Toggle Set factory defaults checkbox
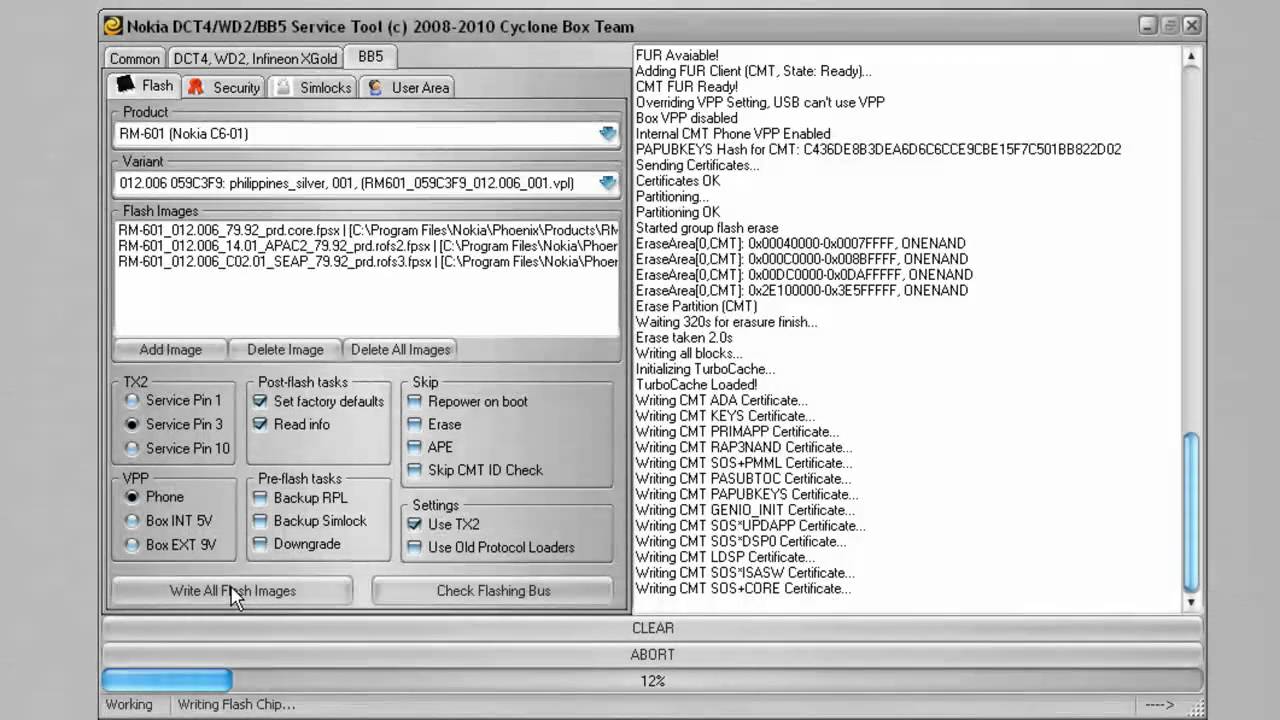The image size is (1280, 720). coord(260,401)
